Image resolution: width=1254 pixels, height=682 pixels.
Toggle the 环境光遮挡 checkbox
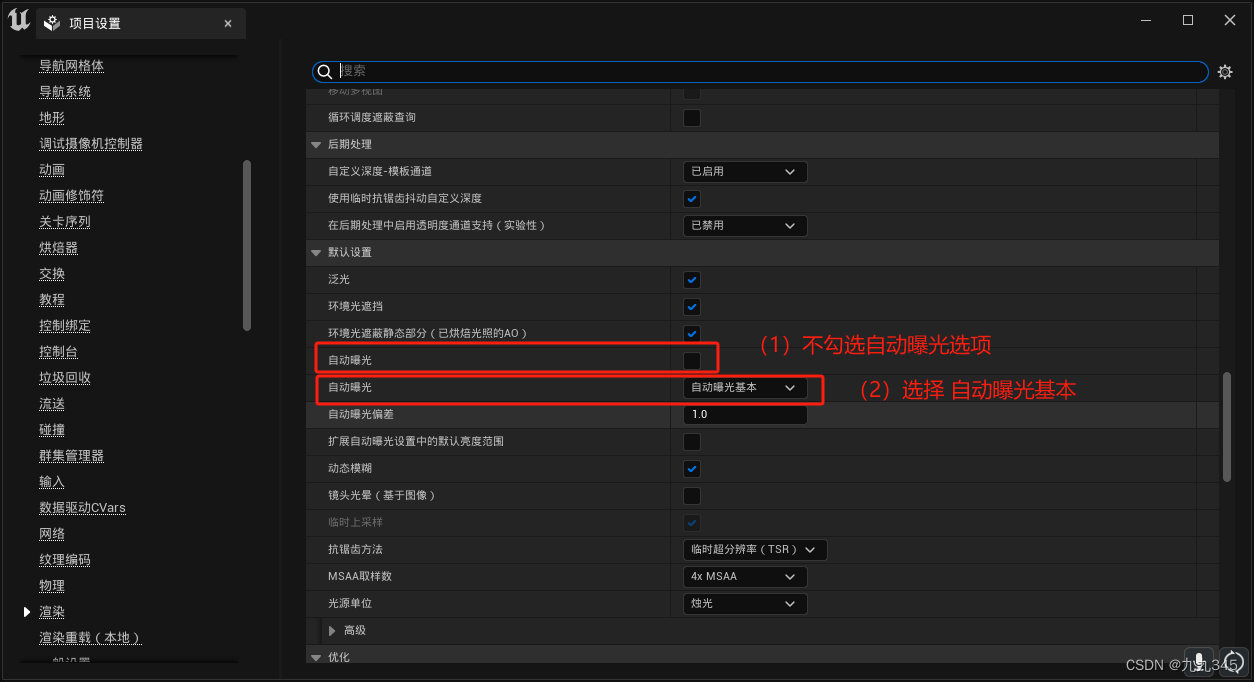point(692,307)
